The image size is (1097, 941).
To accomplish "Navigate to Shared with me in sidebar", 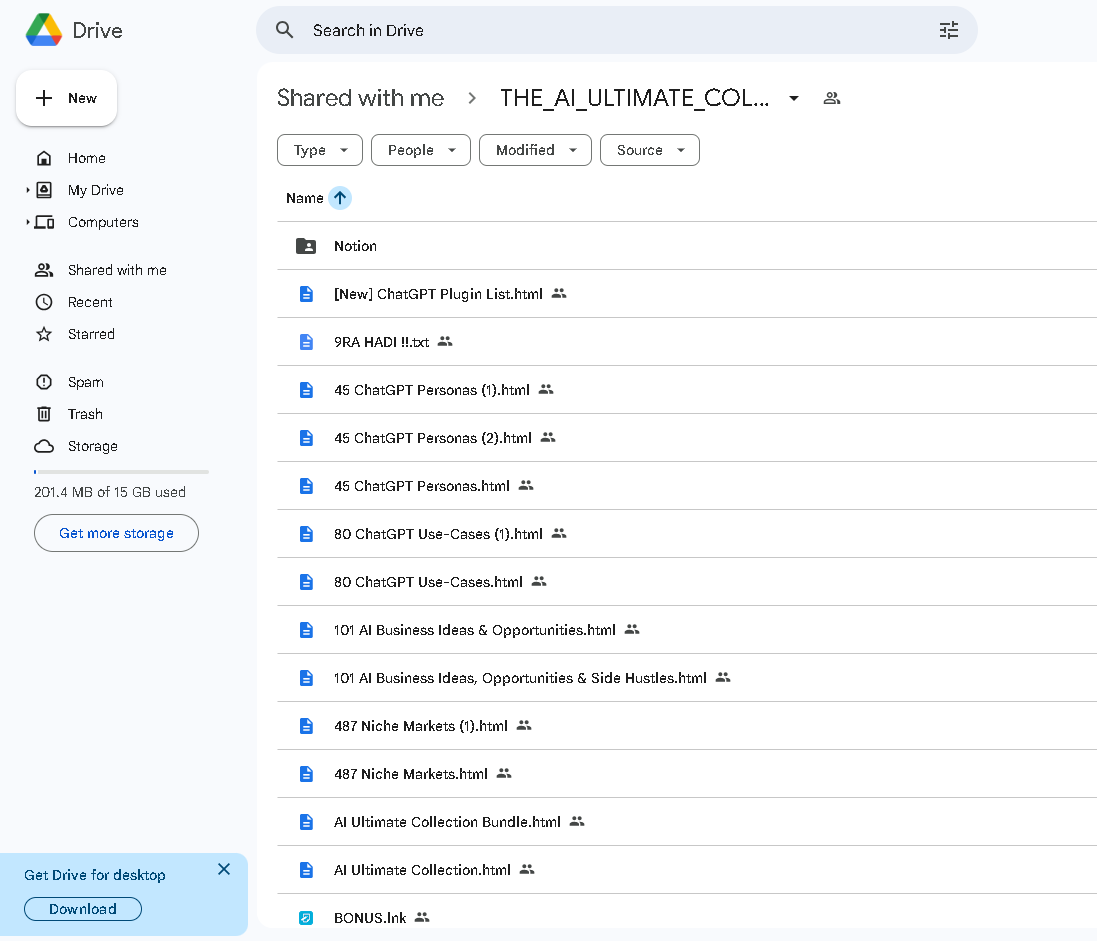I will point(117,270).
